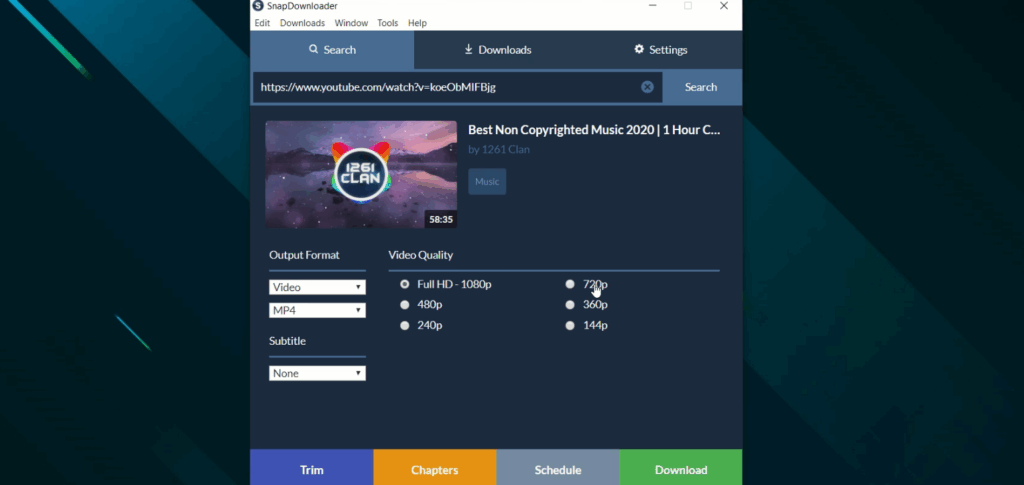1024x485 pixels.
Task: Close the SnapDownloader window
Action: click(x=724, y=6)
